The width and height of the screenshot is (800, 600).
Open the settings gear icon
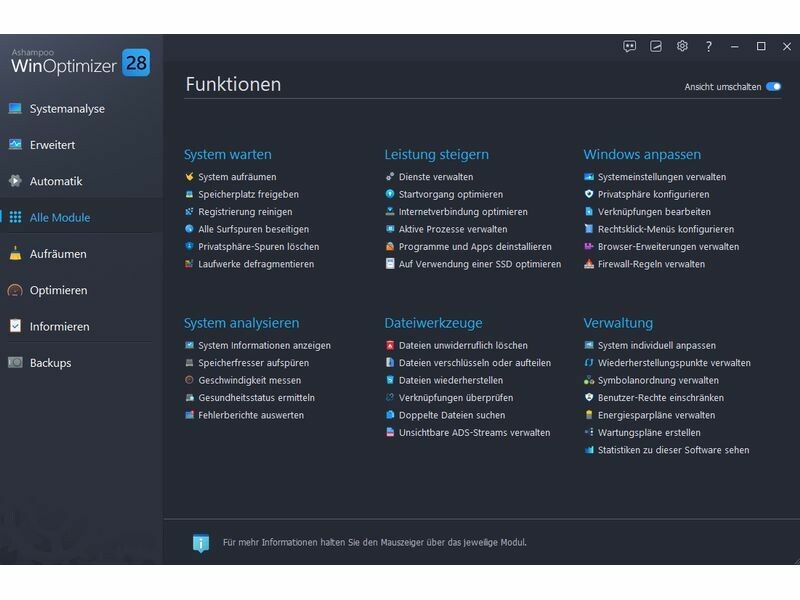click(x=682, y=46)
